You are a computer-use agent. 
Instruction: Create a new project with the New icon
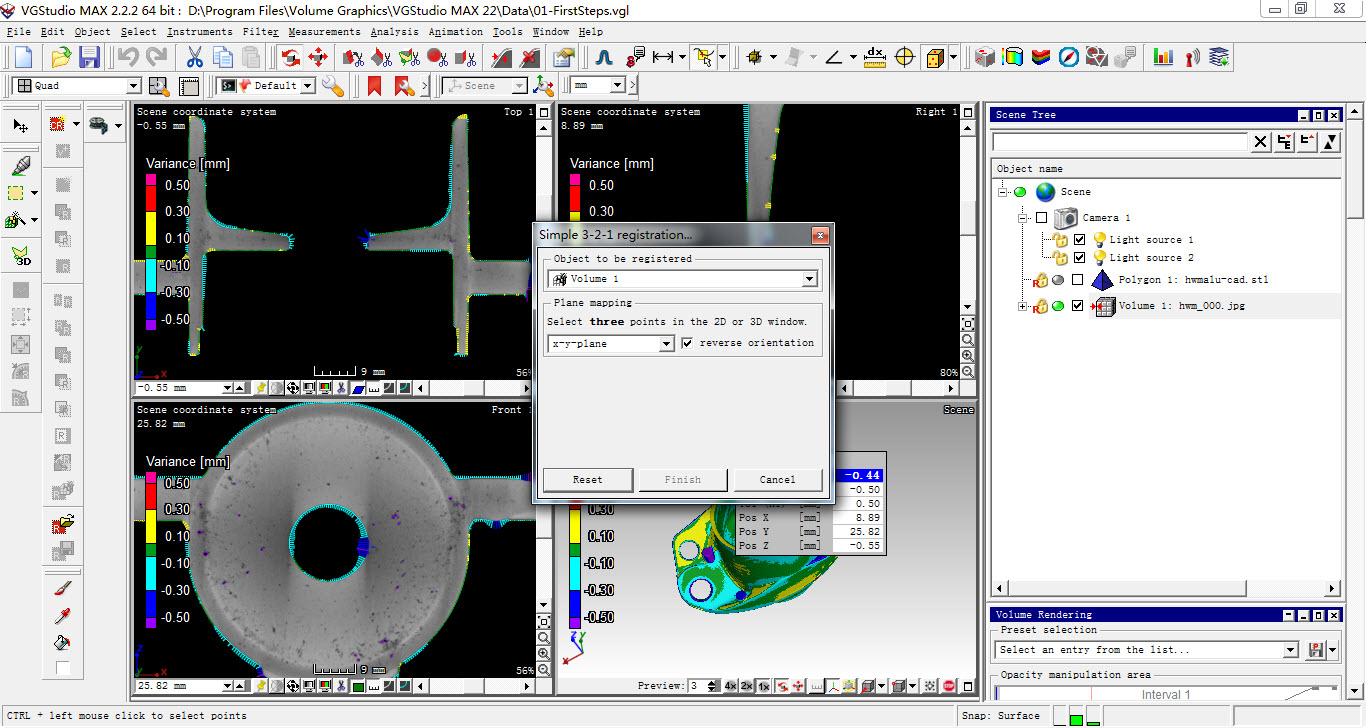(22, 57)
